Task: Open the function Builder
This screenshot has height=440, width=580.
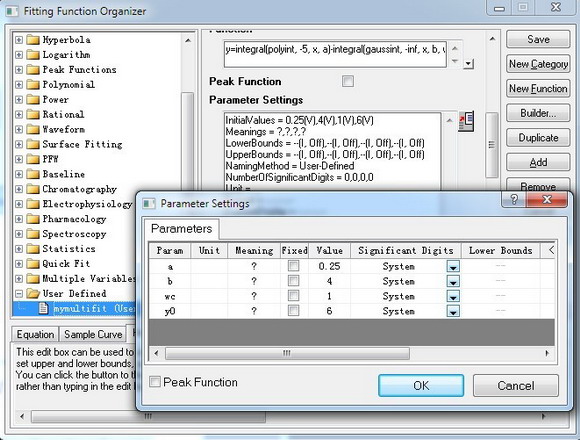Action: coord(538,113)
